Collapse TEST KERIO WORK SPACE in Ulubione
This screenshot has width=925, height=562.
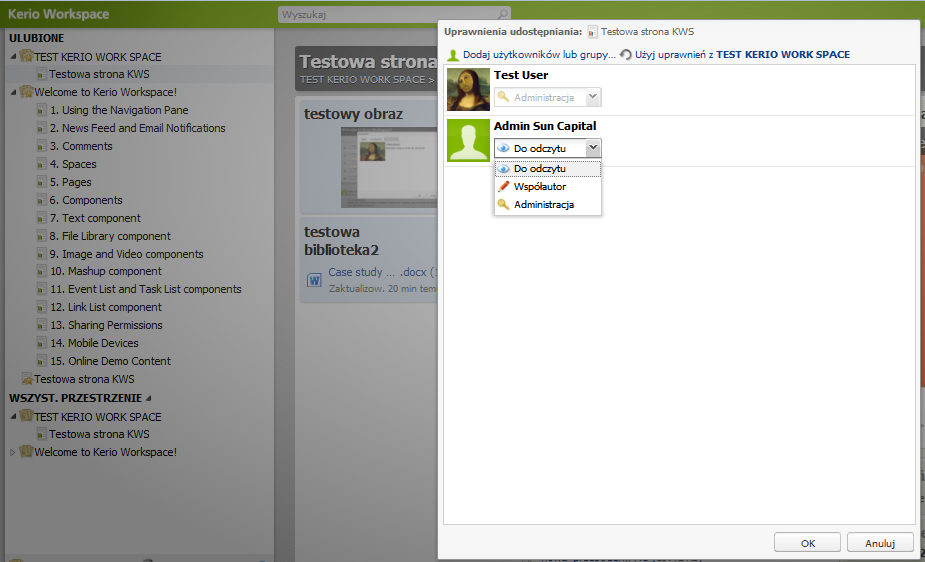point(13,57)
